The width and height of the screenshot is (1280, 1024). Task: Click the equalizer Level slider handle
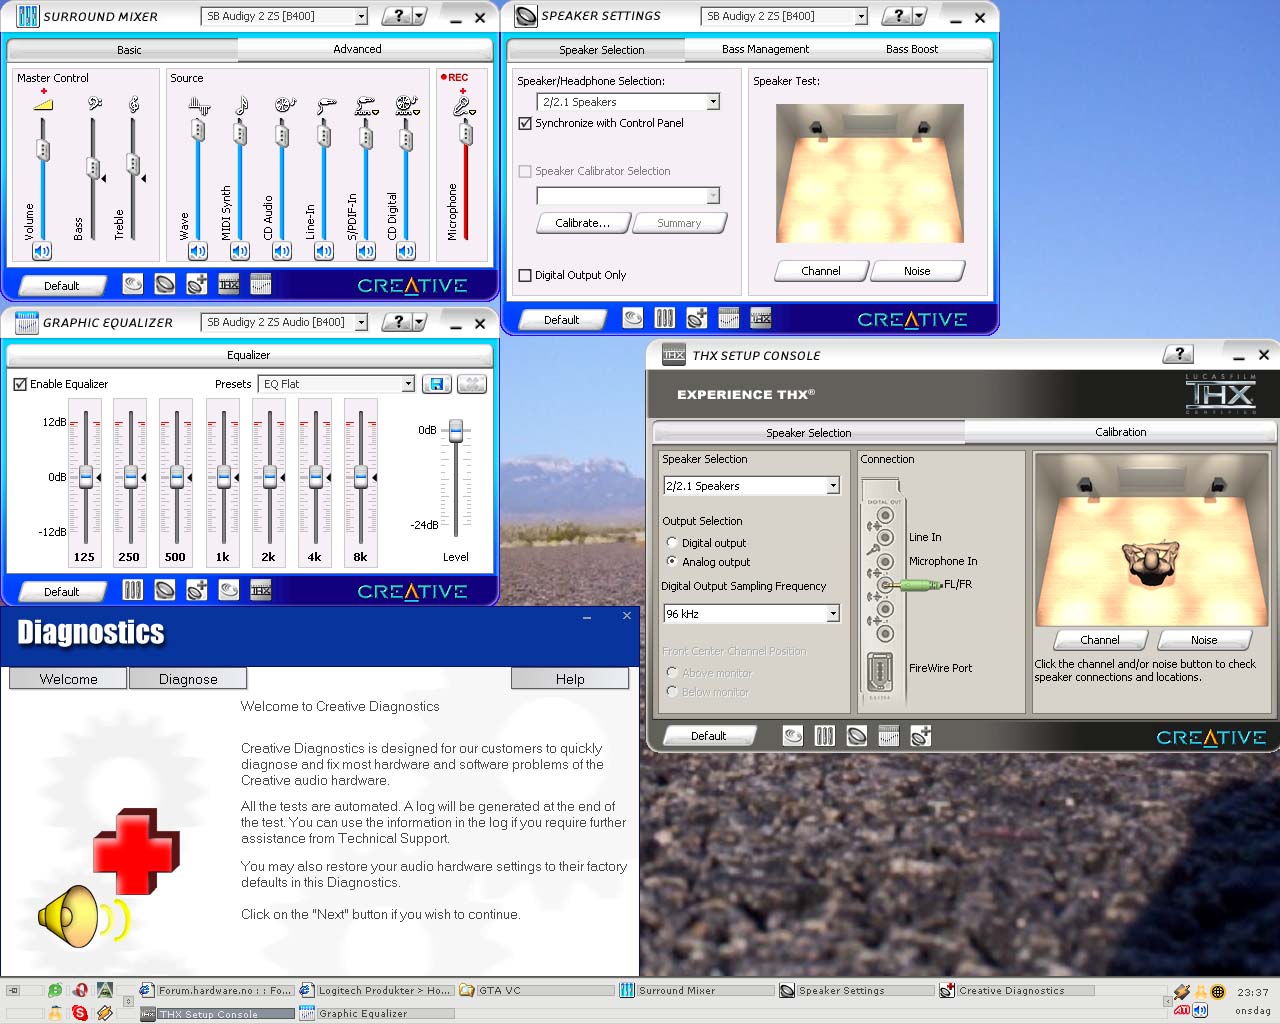(456, 431)
